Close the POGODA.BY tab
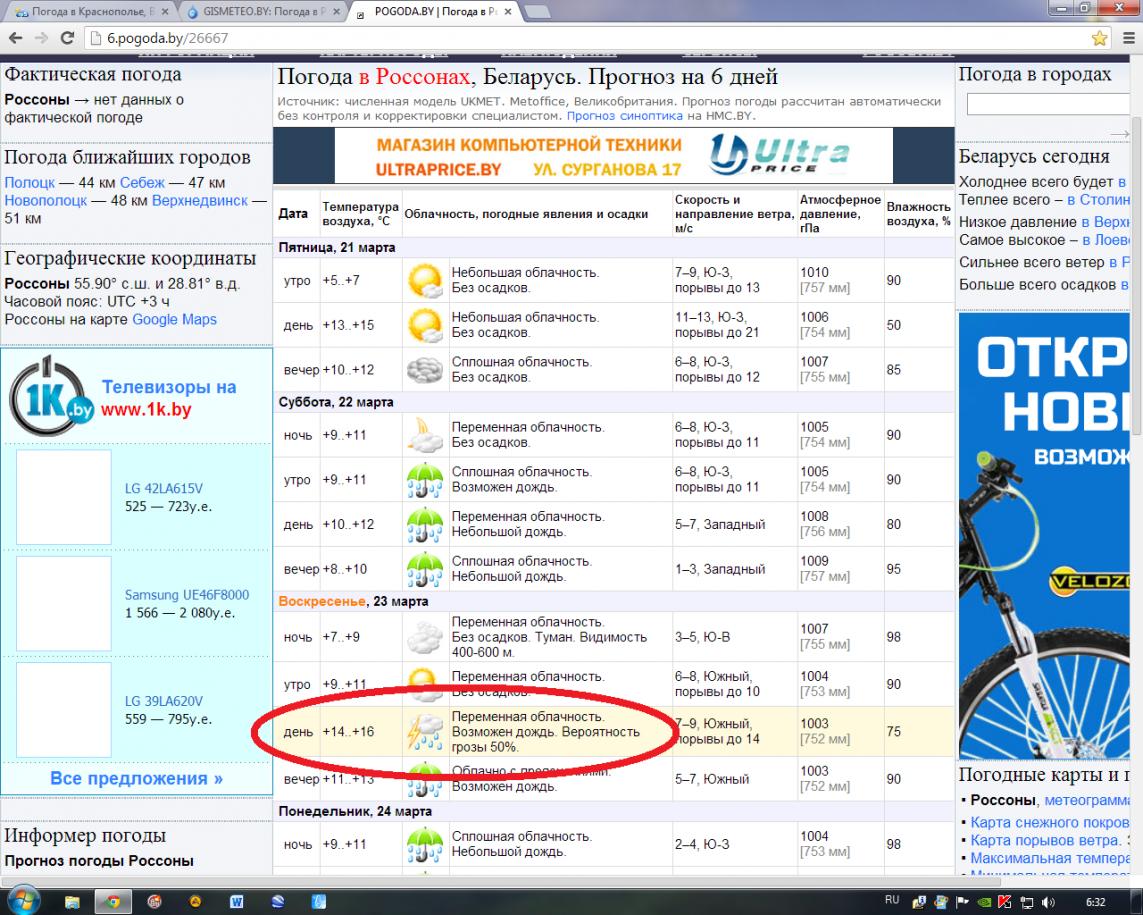Image resolution: width=1143 pixels, height=915 pixels. click(508, 13)
